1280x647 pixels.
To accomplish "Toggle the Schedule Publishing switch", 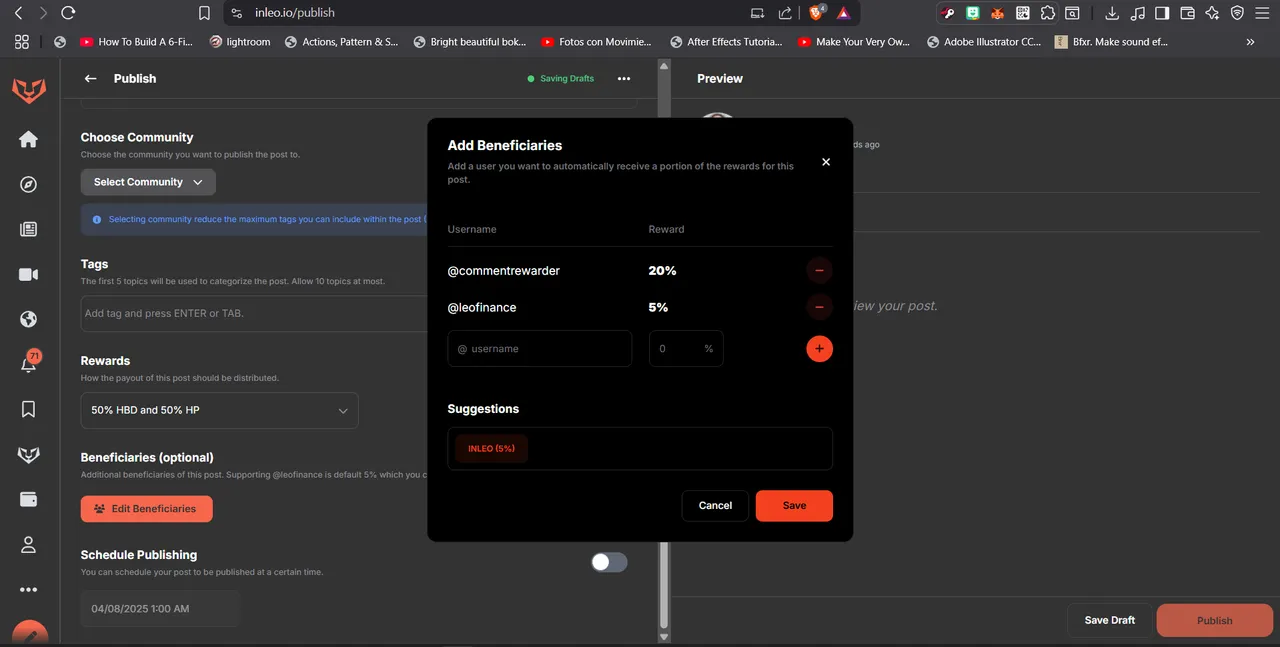I will point(609,562).
